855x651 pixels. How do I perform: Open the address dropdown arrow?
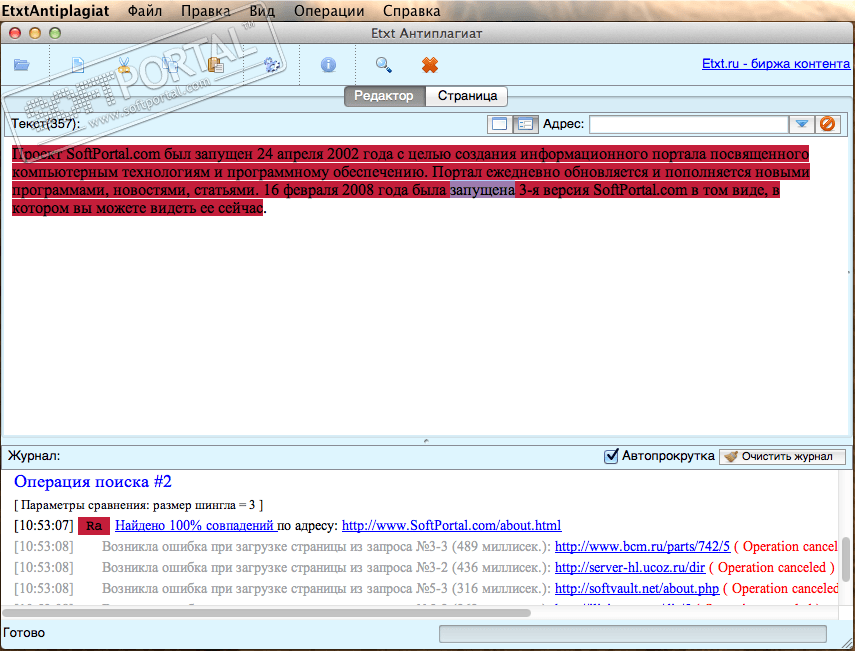(x=801, y=124)
